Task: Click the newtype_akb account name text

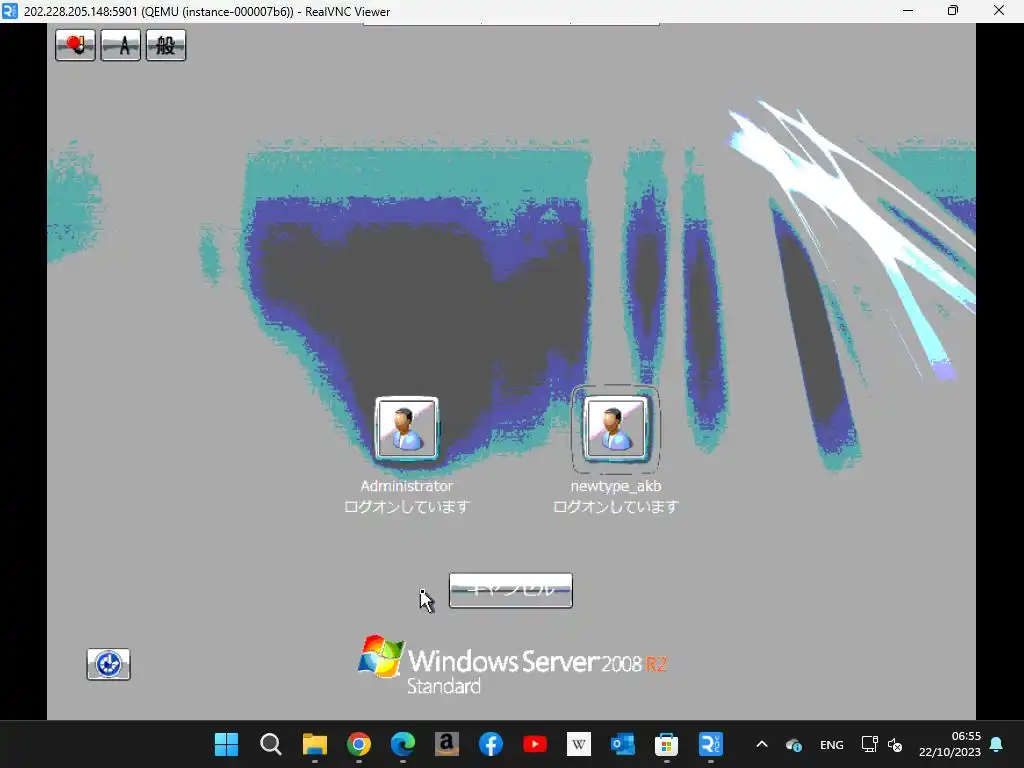Action: click(x=616, y=486)
